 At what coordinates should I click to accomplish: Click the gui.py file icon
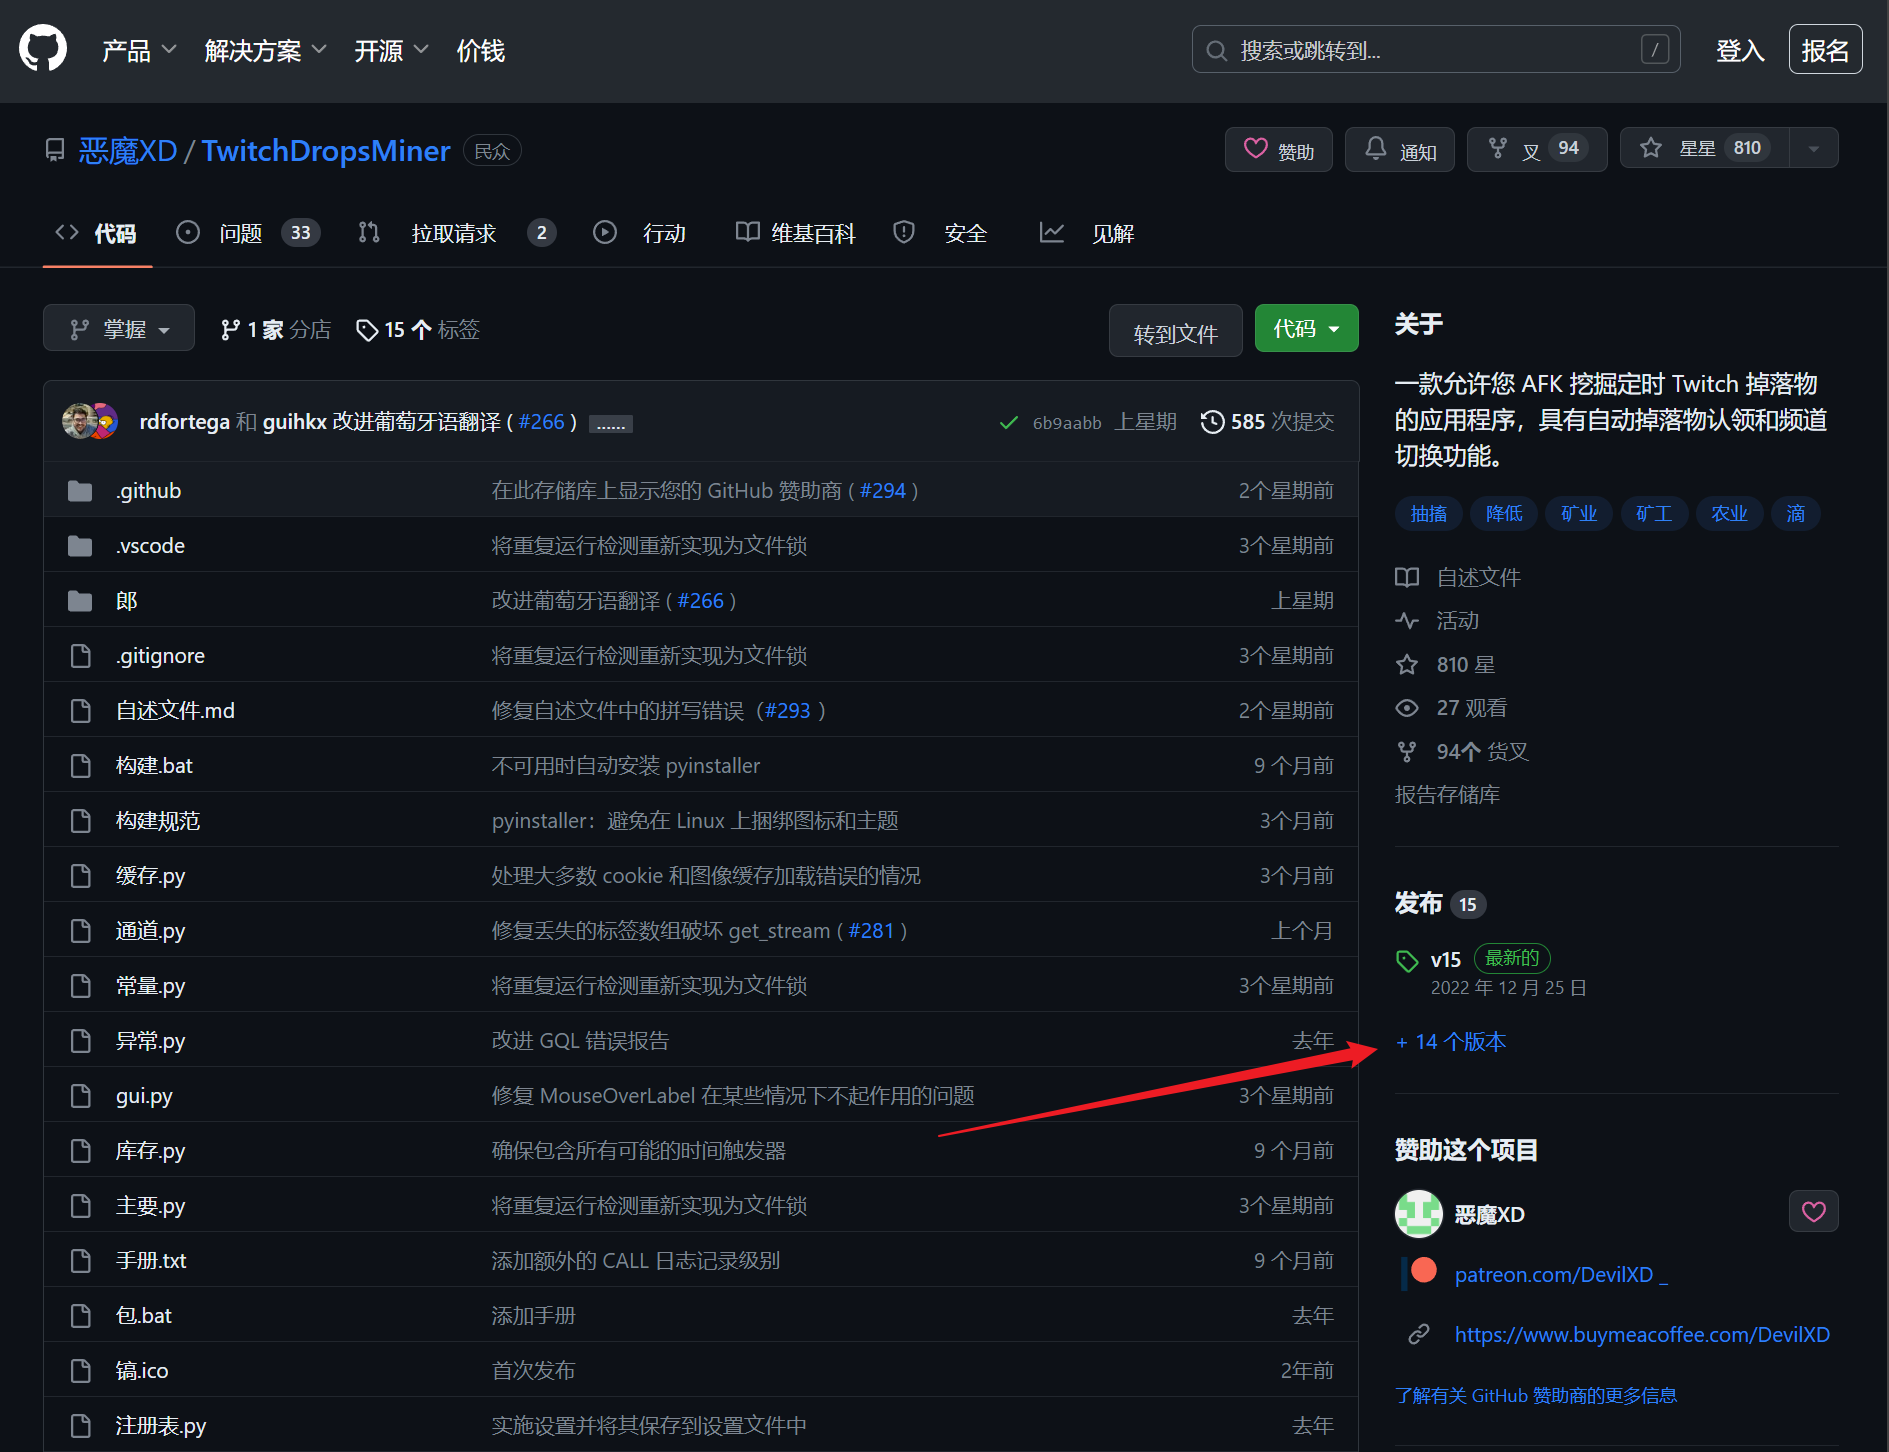point(80,1095)
